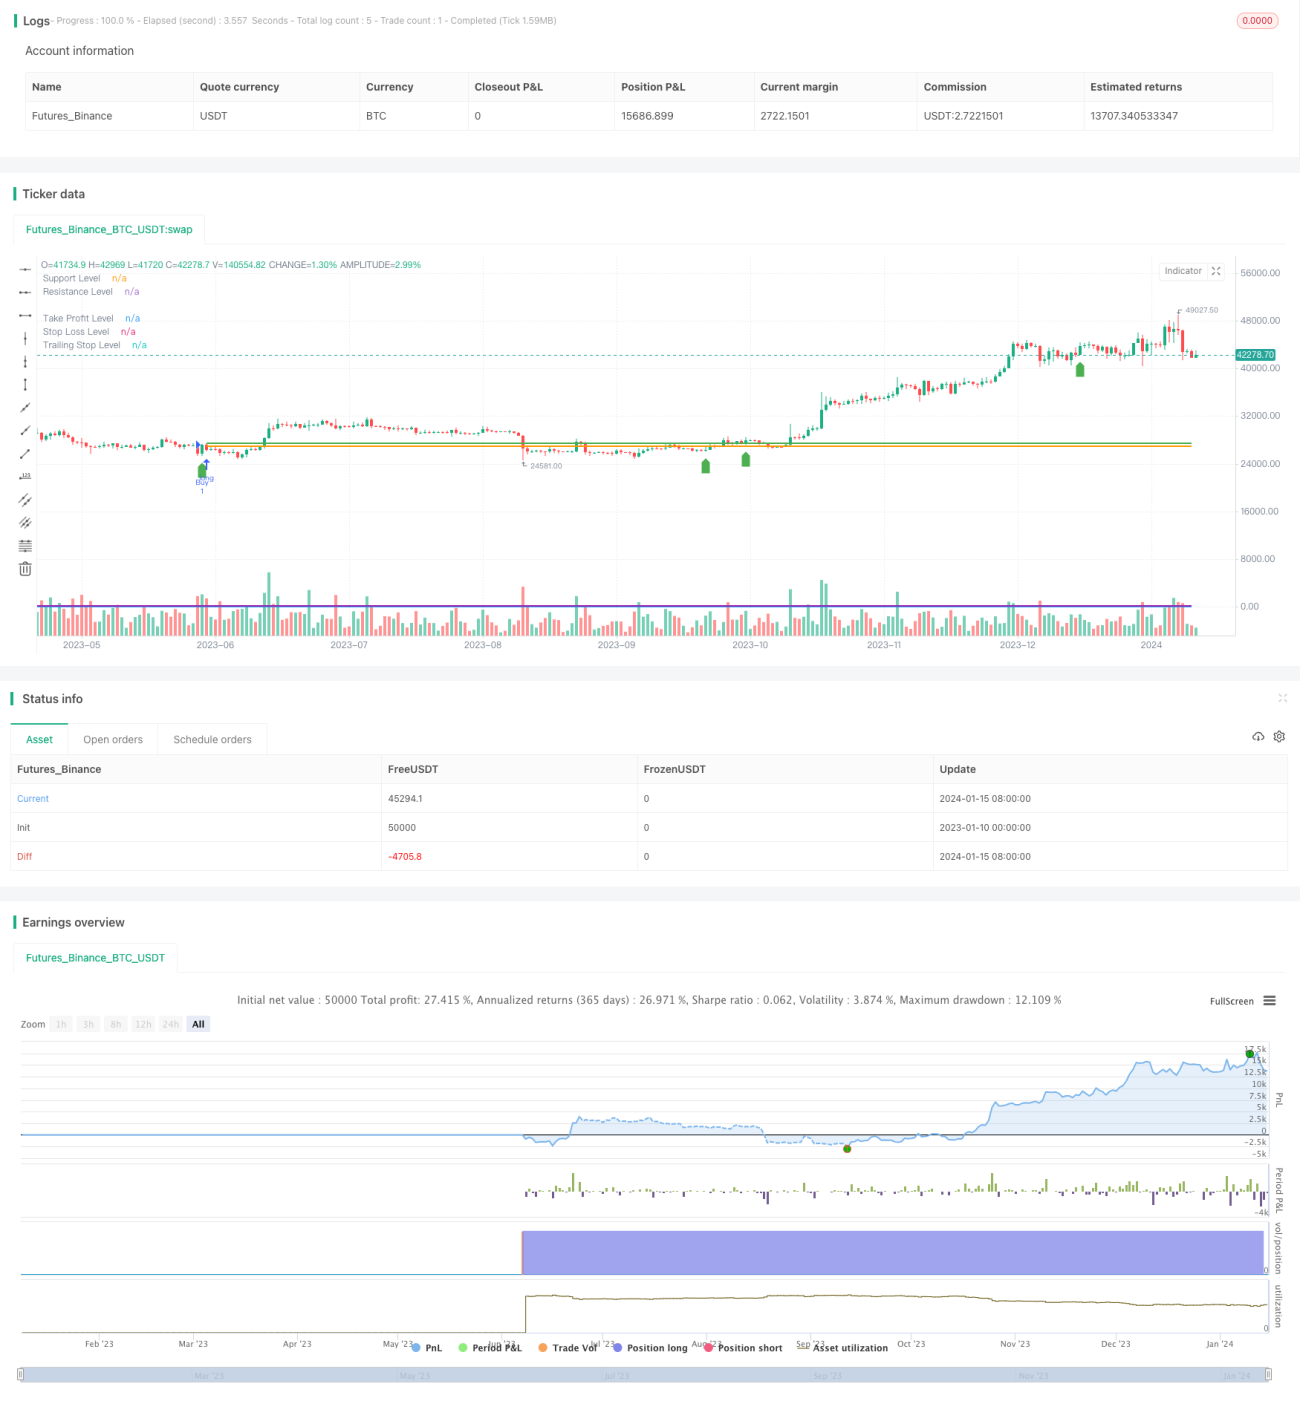This screenshot has width=1300, height=1404.
Task: Select the parallel channel lines tool
Action: pos(25,499)
